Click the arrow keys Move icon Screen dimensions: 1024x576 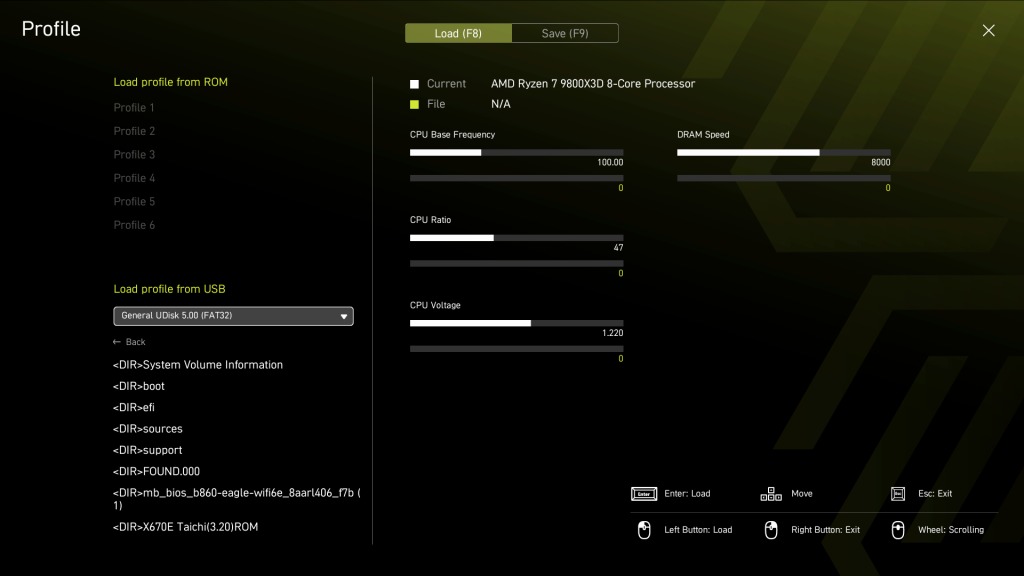pyautogui.click(x=771, y=494)
